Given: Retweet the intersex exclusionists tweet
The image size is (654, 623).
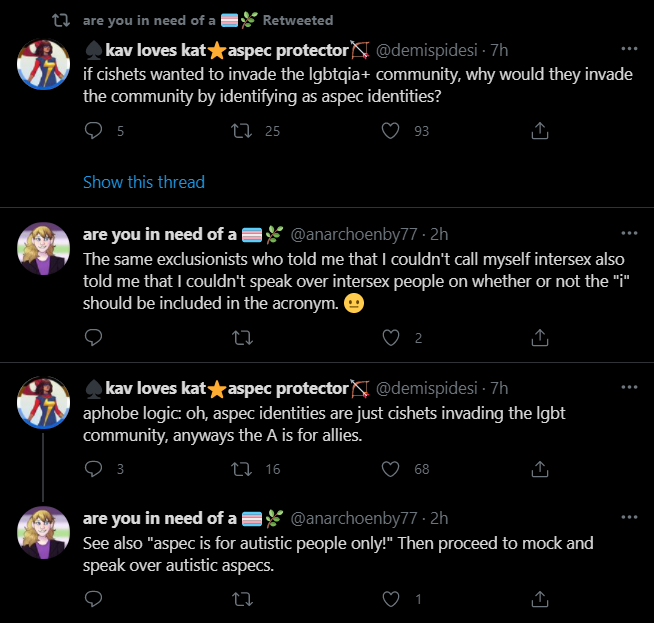Looking at the screenshot, I should tap(242, 337).
